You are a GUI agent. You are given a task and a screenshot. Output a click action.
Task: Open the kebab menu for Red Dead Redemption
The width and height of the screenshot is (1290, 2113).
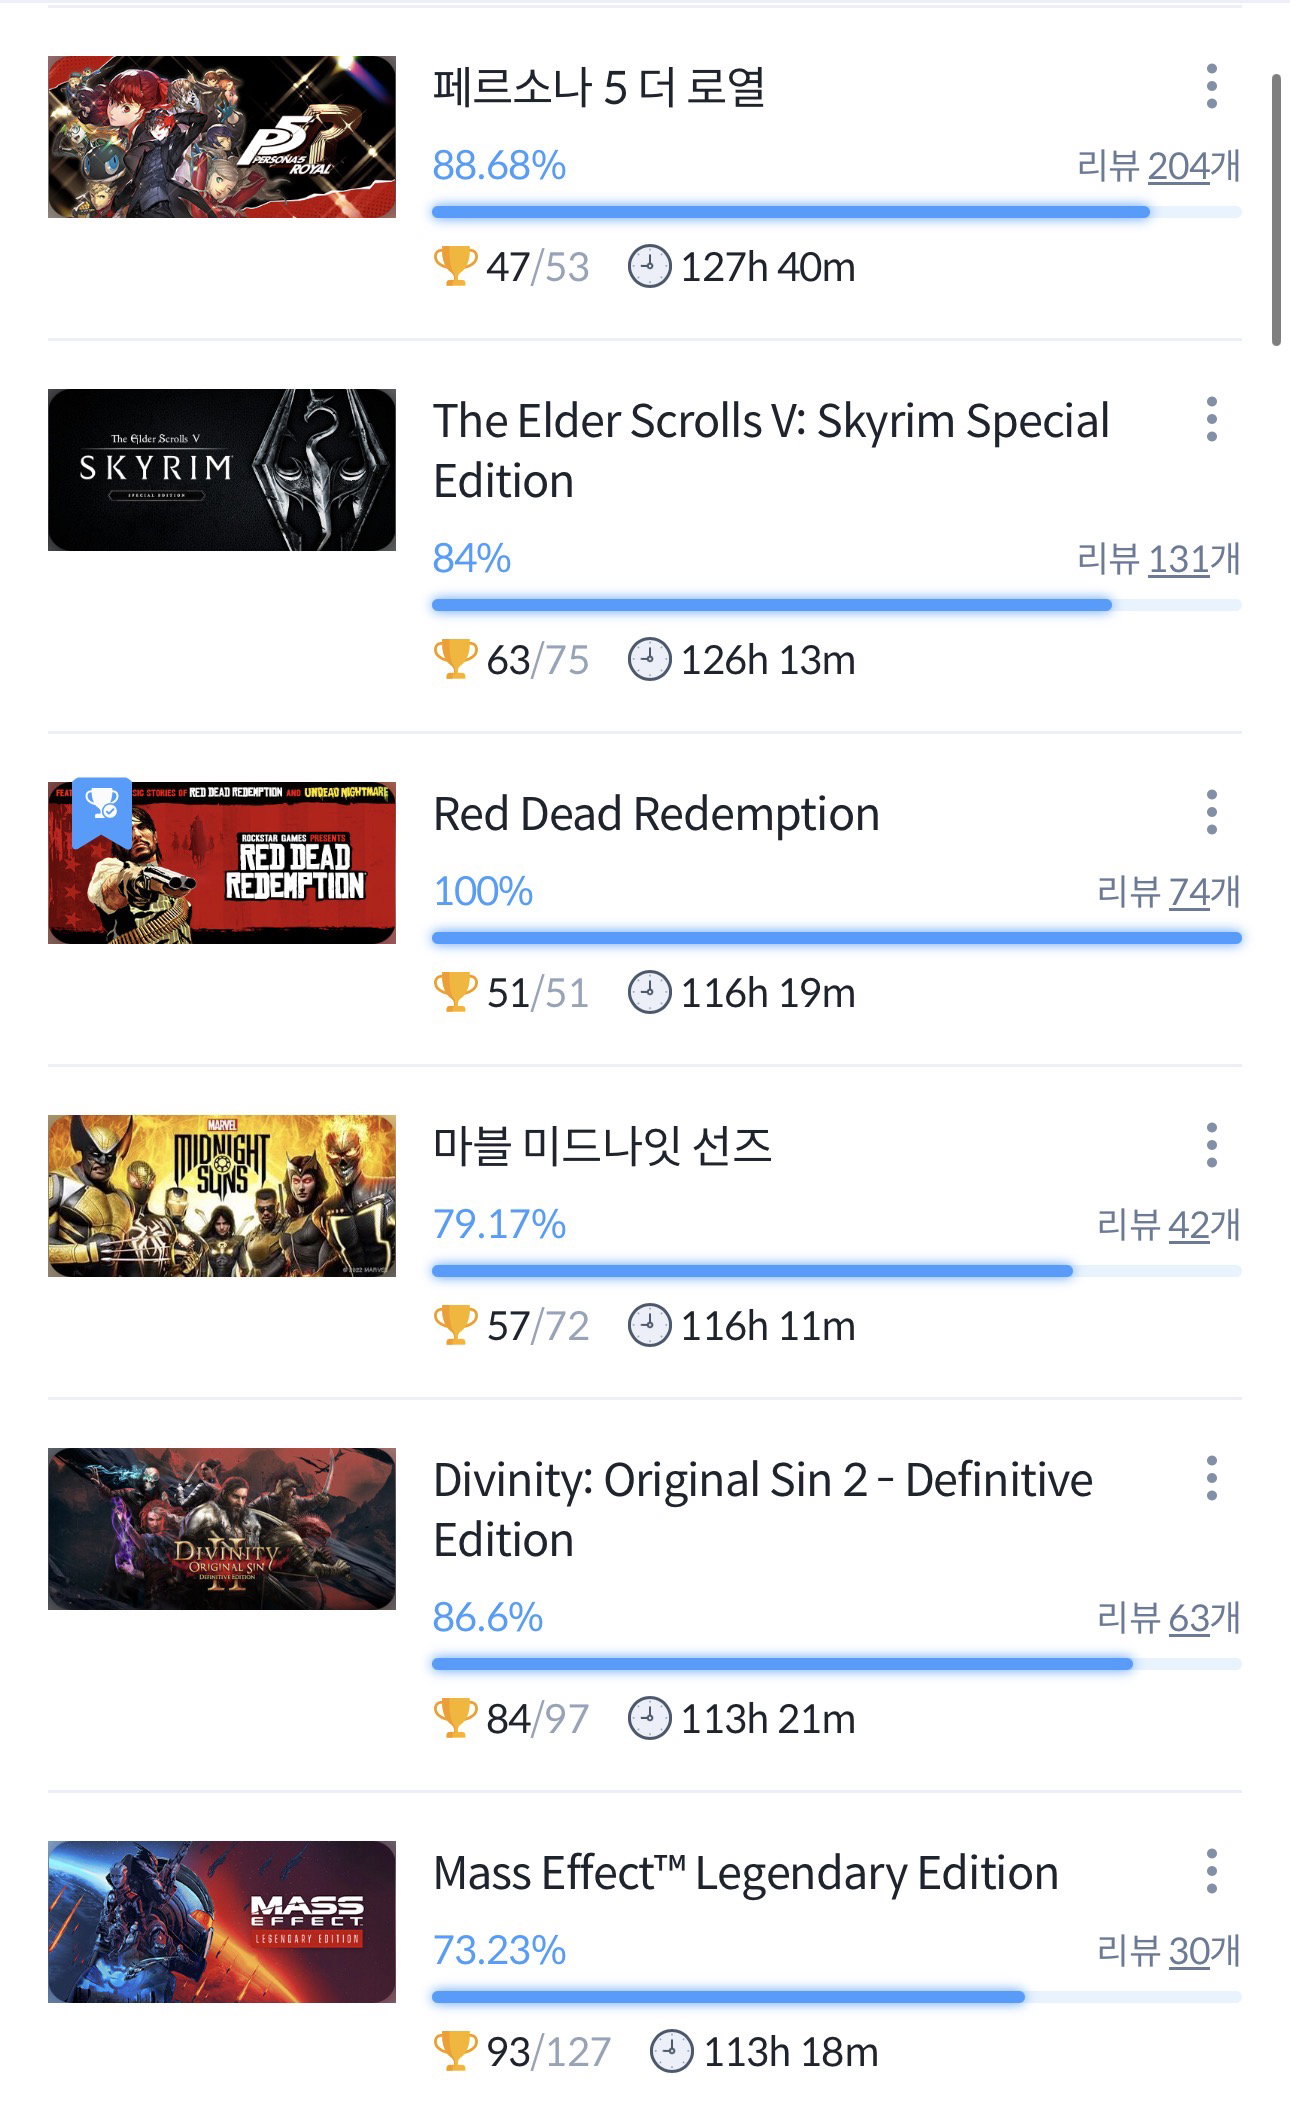click(1211, 812)
